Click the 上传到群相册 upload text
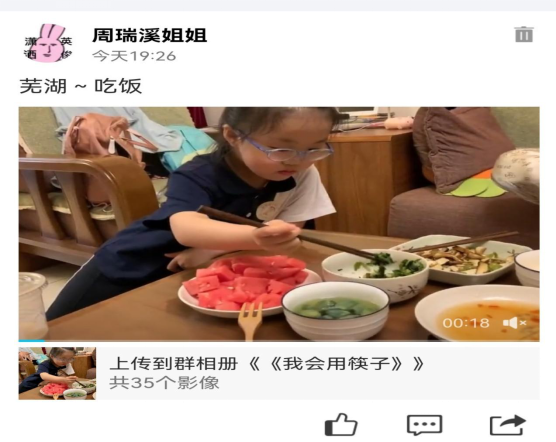The image size is (556, 442). coord(174,364)
